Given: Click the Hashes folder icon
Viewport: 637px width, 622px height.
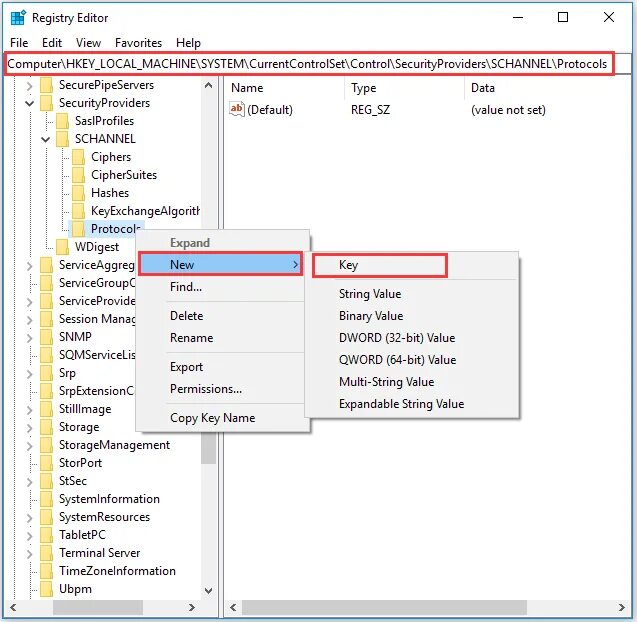Looking at the screenshot, I should coord(78,193).
